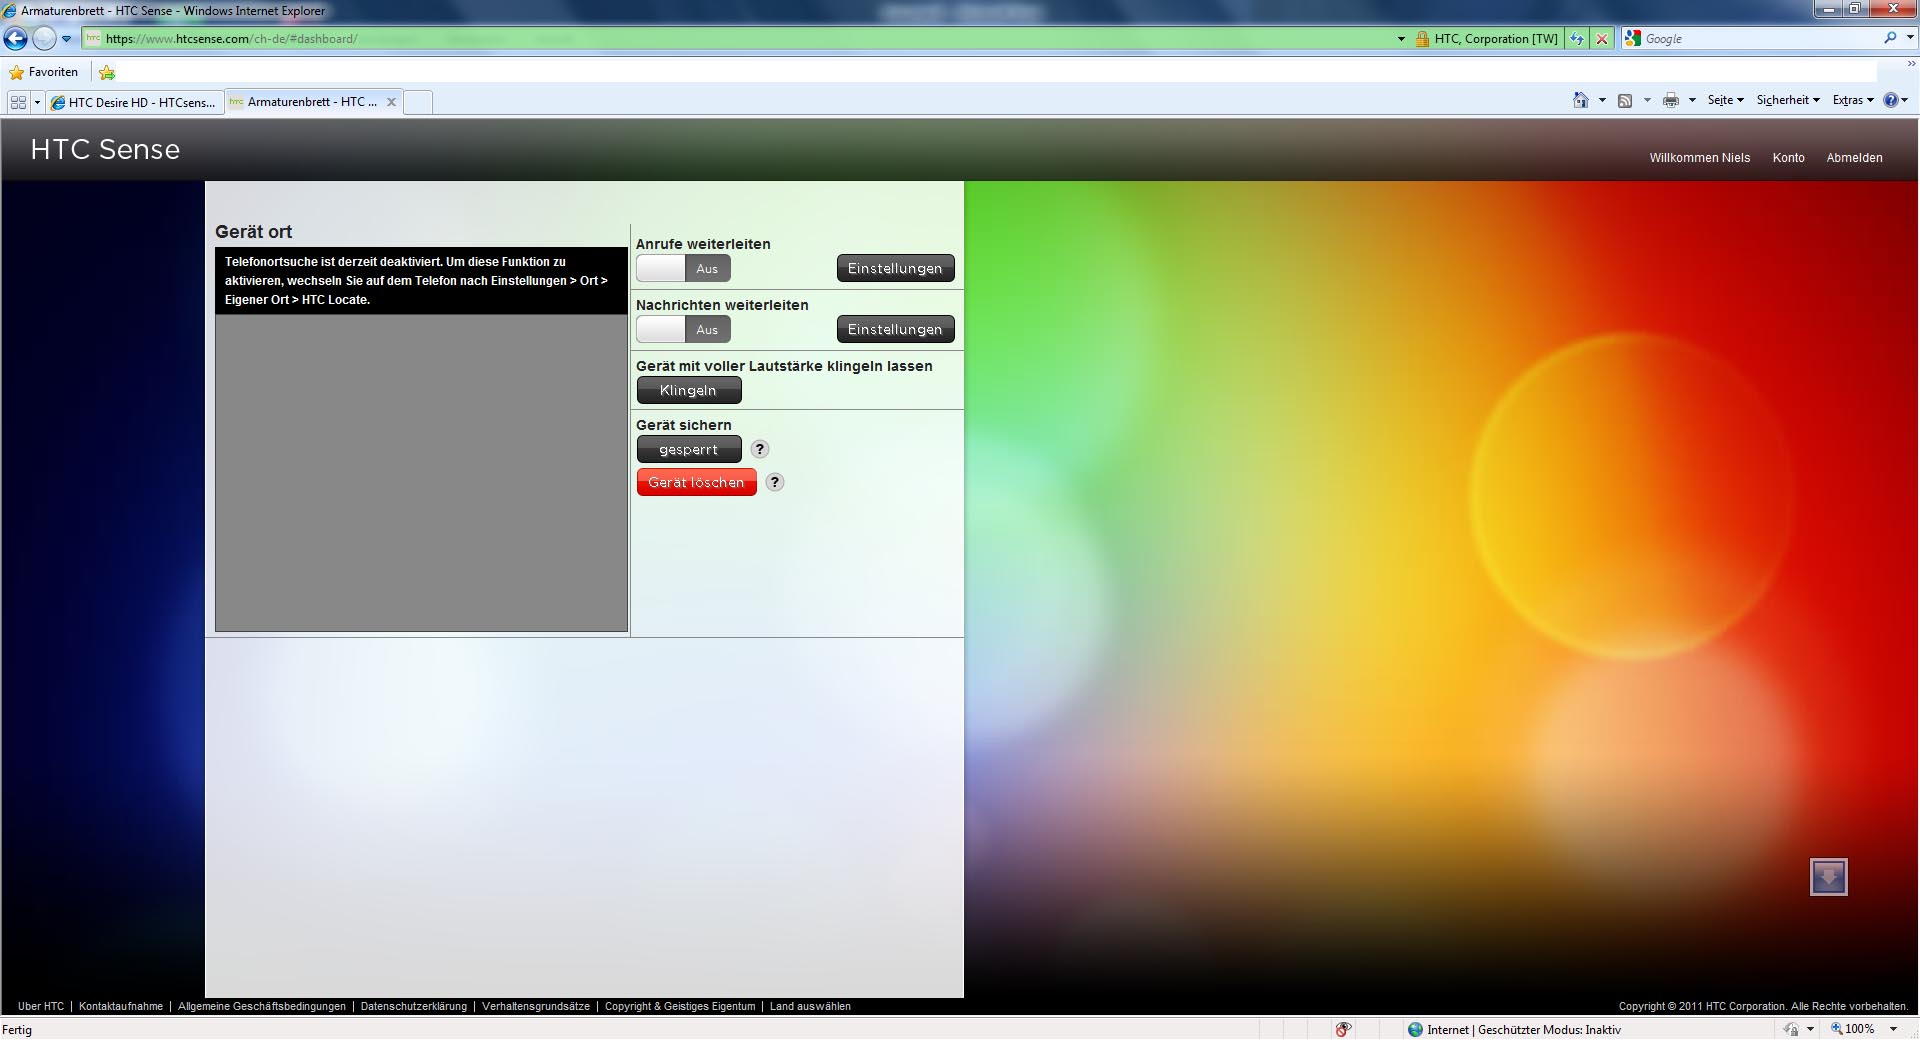The width and height of the screenshot is (1920, 1040).
Task: Toggle Anrufe weiterleiten switch
Action: tap(683, 269)
